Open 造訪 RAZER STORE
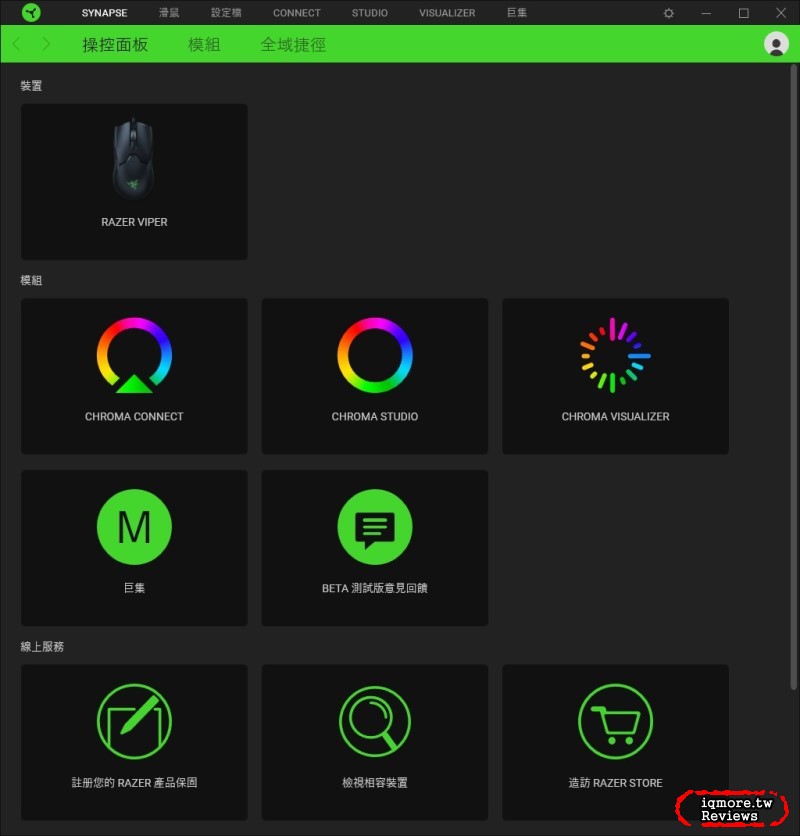The height and width of the screenshot is (836, 800). click(x=614, y=741)
